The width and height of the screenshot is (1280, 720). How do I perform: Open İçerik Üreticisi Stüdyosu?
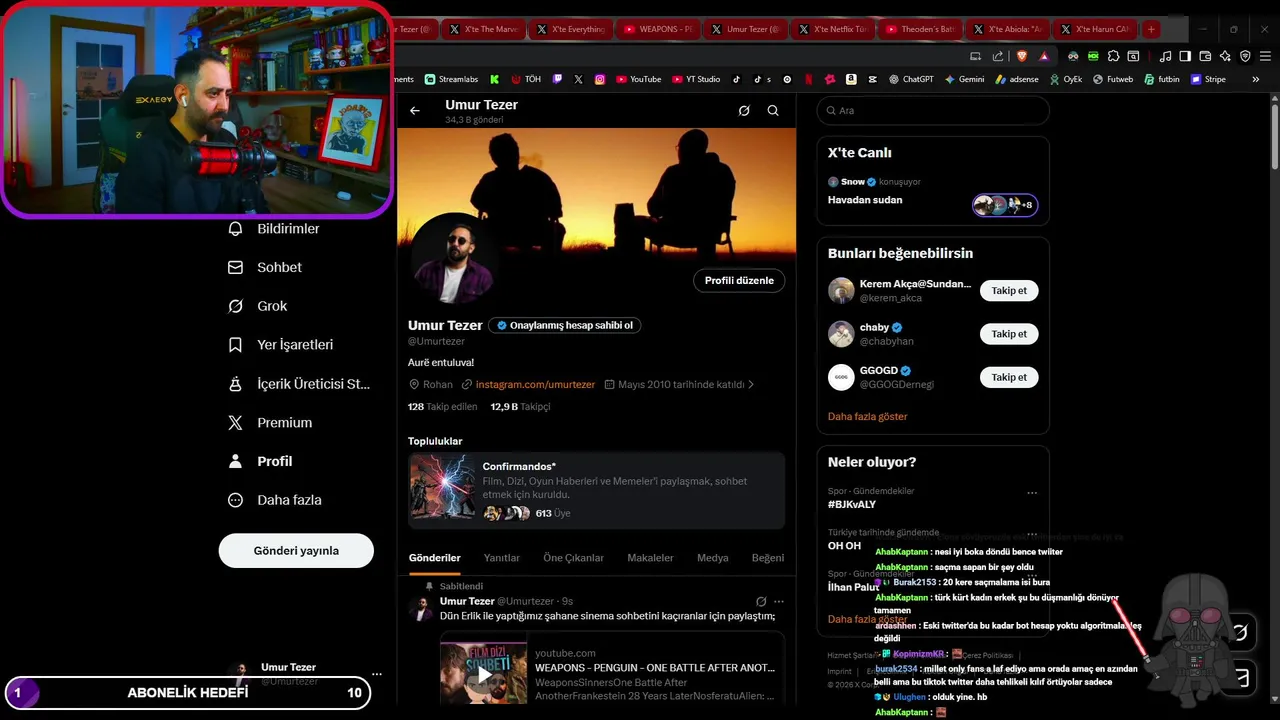300,384
